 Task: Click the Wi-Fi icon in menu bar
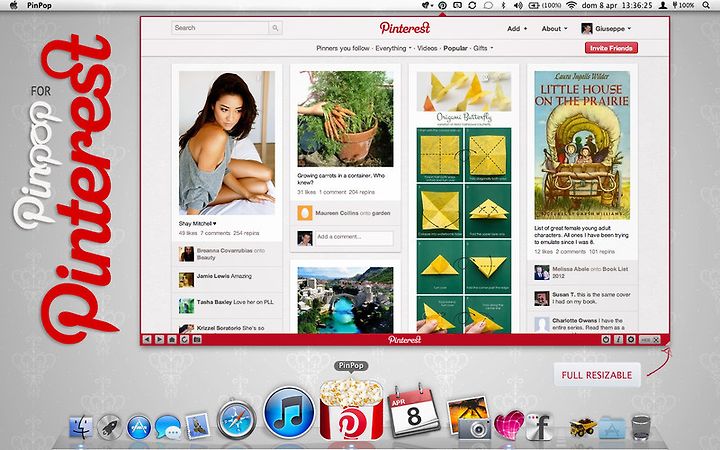pos(571,6)
